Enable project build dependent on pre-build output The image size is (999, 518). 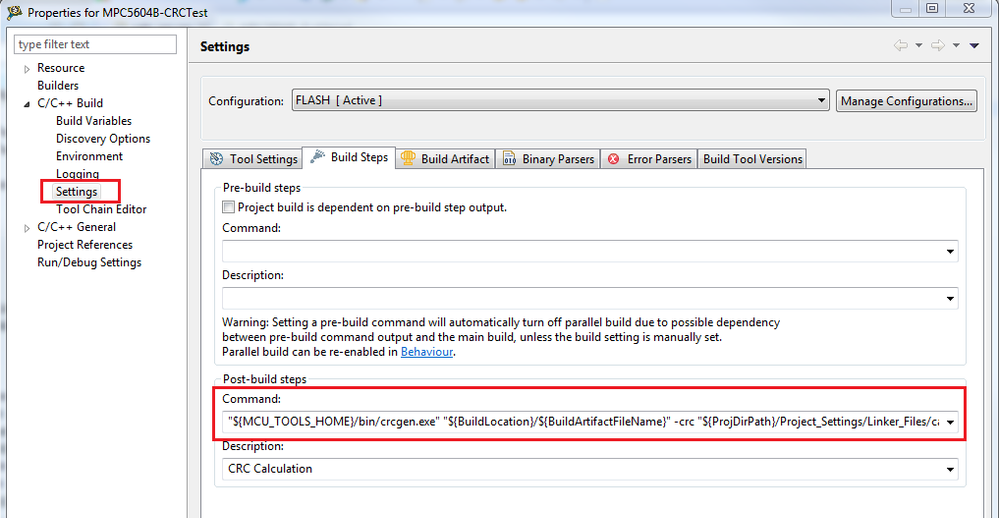click(x=228, y=206)
